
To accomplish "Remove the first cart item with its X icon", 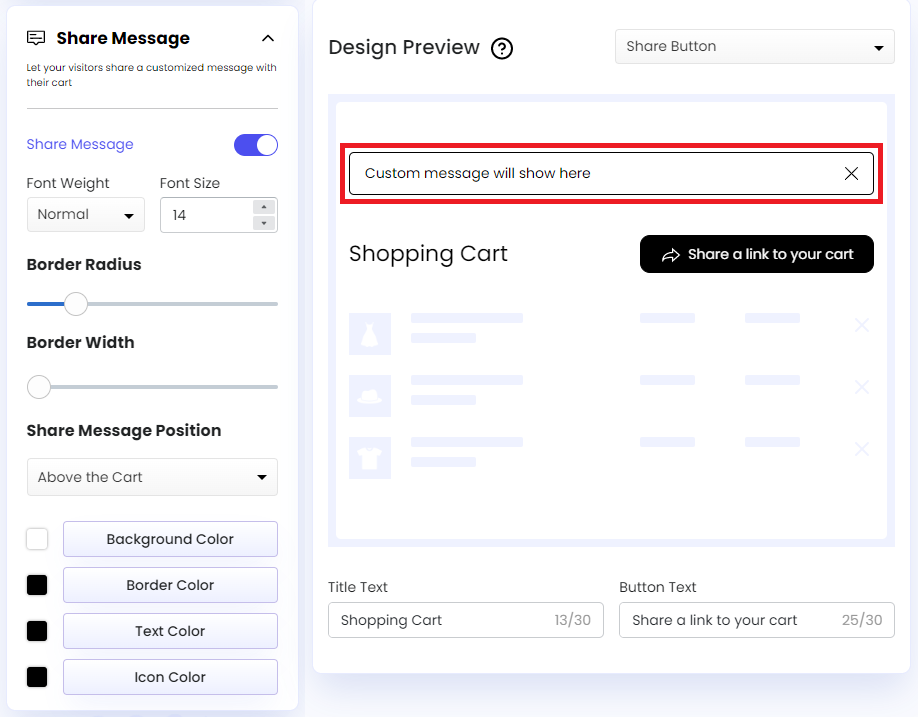I will pos(861,325).
